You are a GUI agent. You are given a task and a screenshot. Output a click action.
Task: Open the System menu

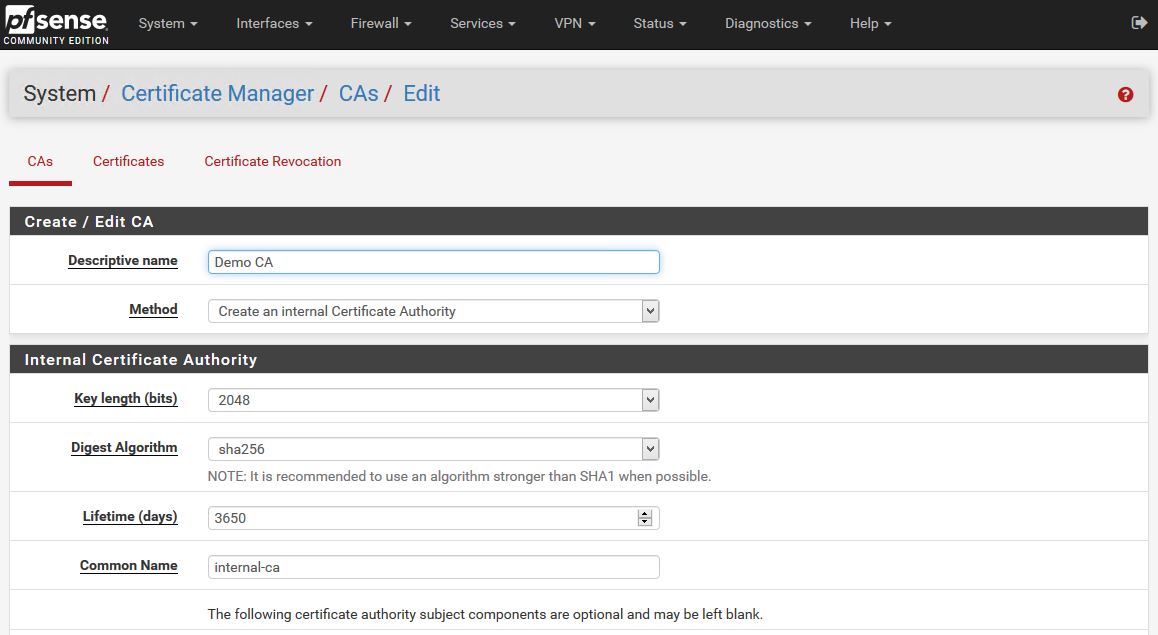click(x=166, y=23)
